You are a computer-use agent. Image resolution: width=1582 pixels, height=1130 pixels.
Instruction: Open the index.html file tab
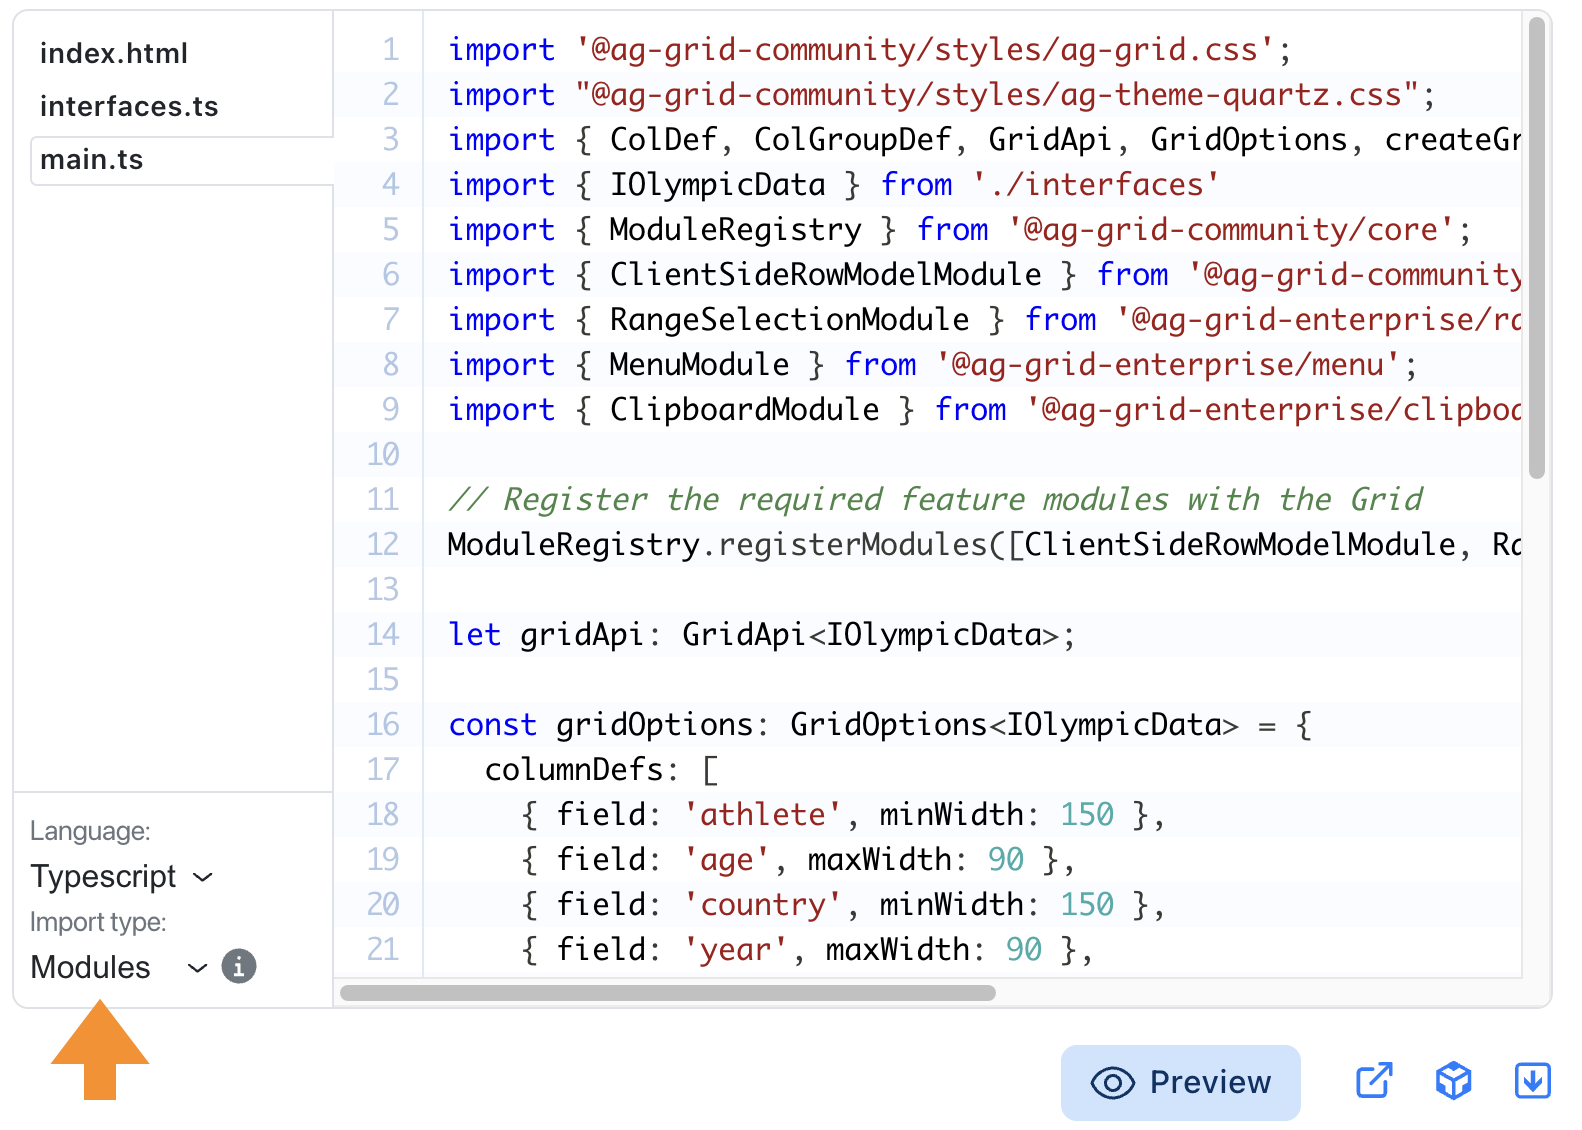pyautogui.click(x=114, y=53)
